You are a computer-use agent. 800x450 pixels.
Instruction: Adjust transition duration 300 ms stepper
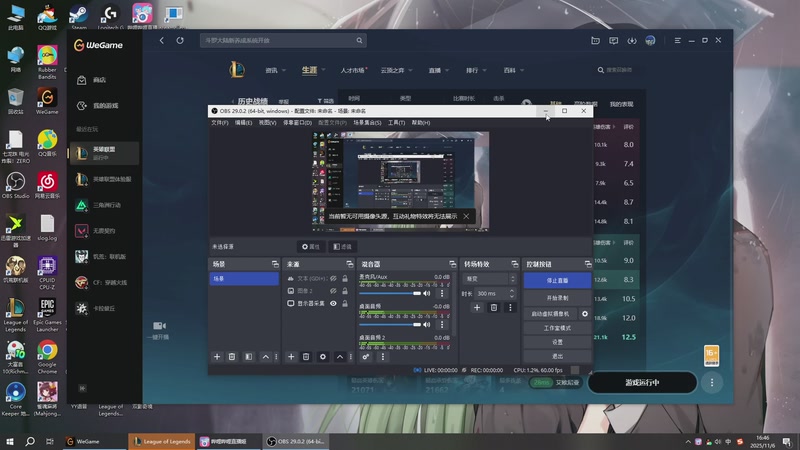click(x=512, y=293)
